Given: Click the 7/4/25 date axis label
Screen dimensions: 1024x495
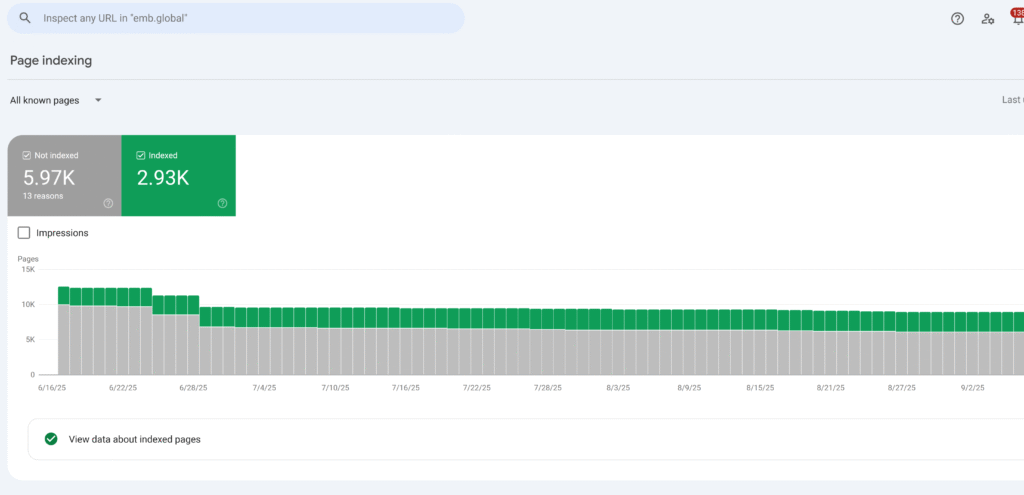Looking at the screenshot, I should [x=264, y=388].
